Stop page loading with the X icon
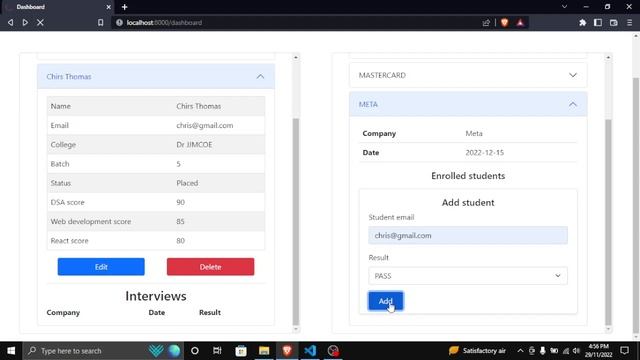Viewport: 640px width, 360px height. pyautogui.click(x=40, y=22)
